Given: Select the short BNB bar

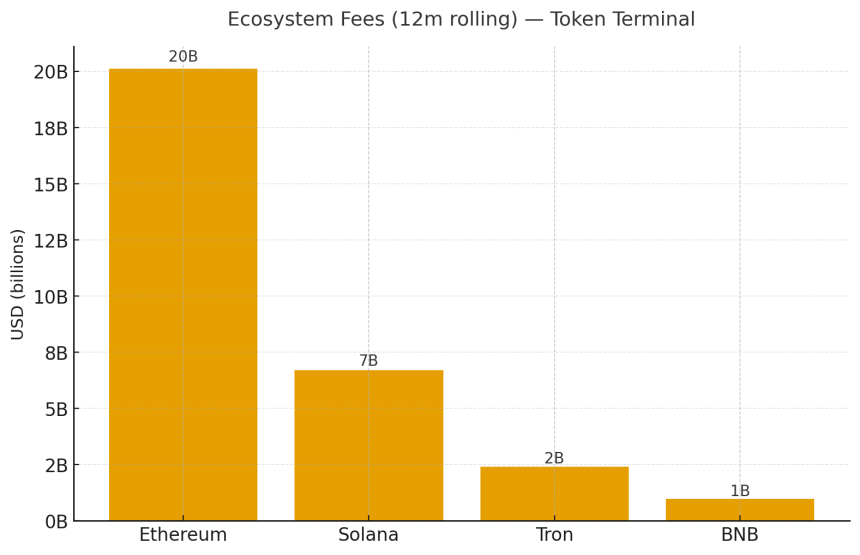Looking at the screenshot, I should (739, 509).
